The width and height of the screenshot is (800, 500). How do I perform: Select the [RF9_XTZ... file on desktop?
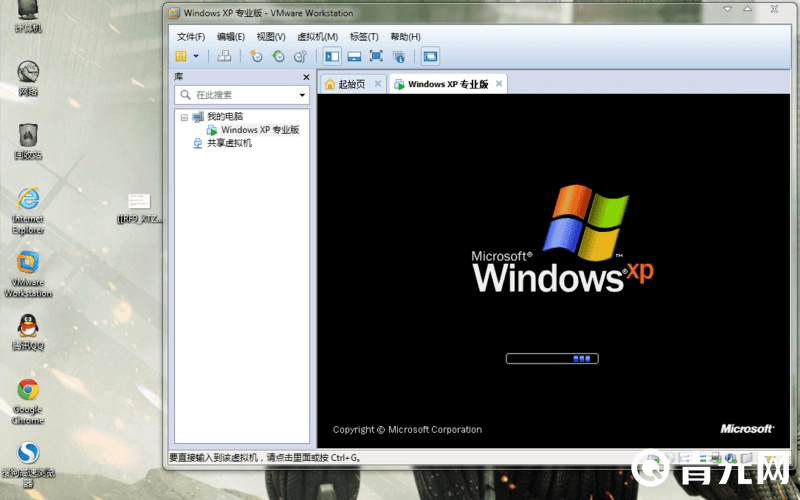point(139,208)
